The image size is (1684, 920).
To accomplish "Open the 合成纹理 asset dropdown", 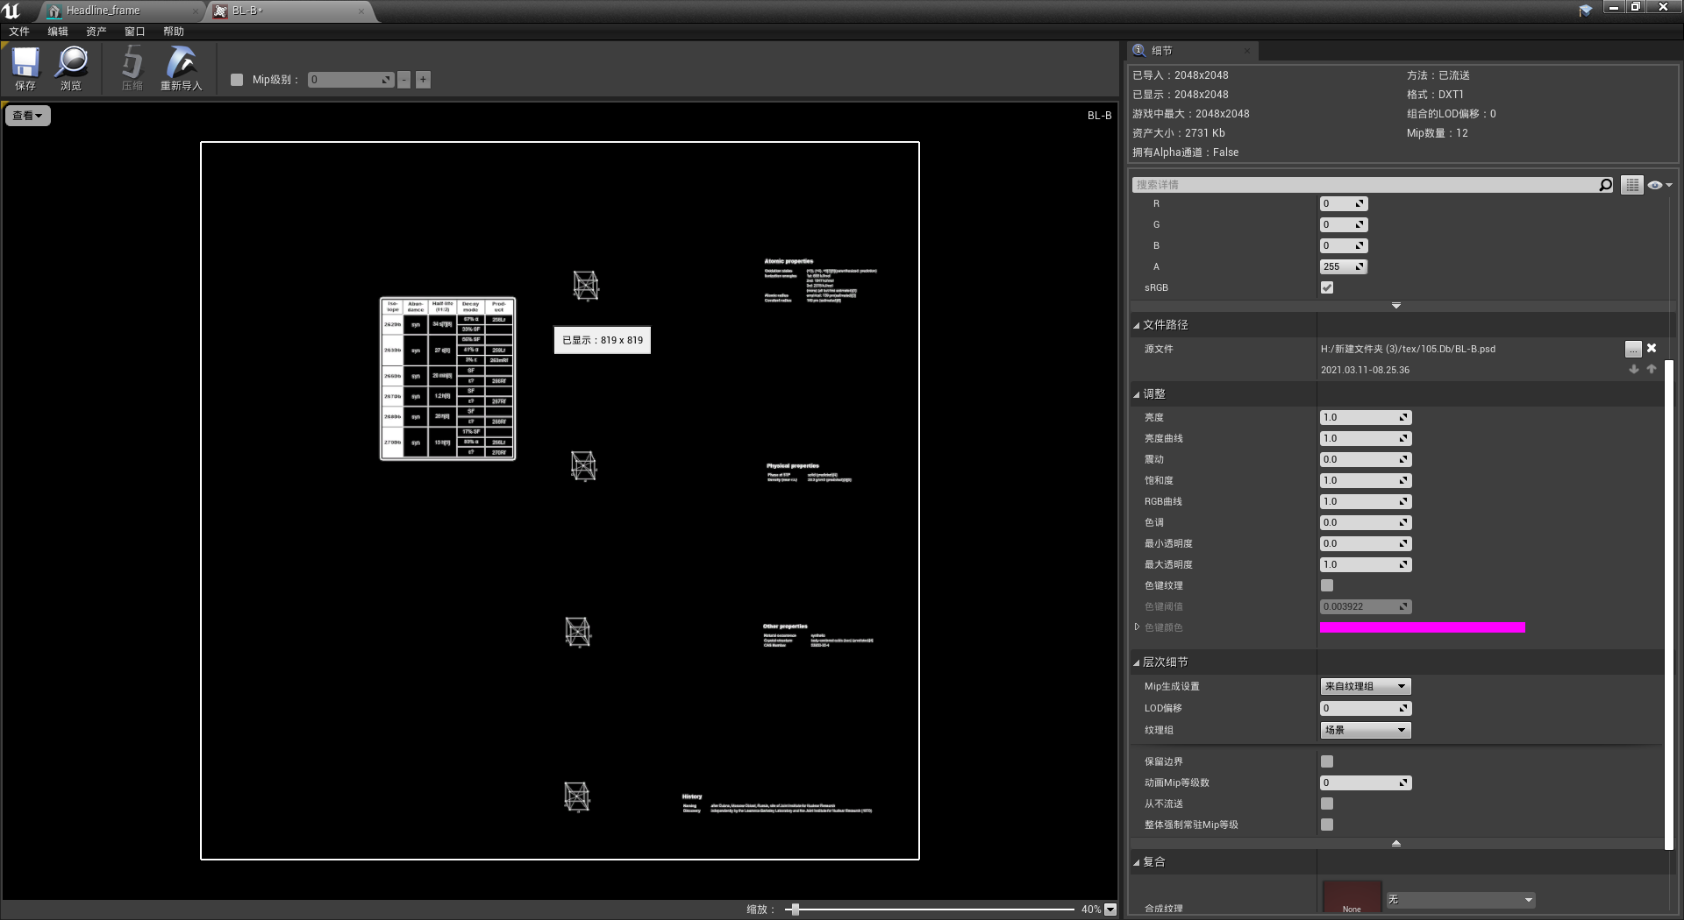I will click(x=1460, y=900).
